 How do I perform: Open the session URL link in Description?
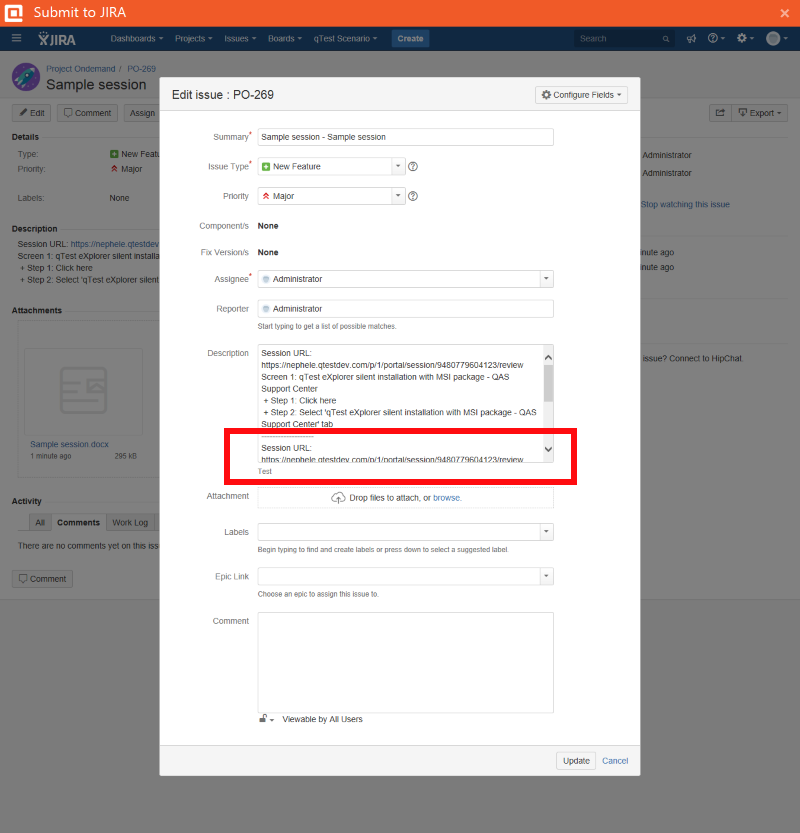[x=115, y=244]
